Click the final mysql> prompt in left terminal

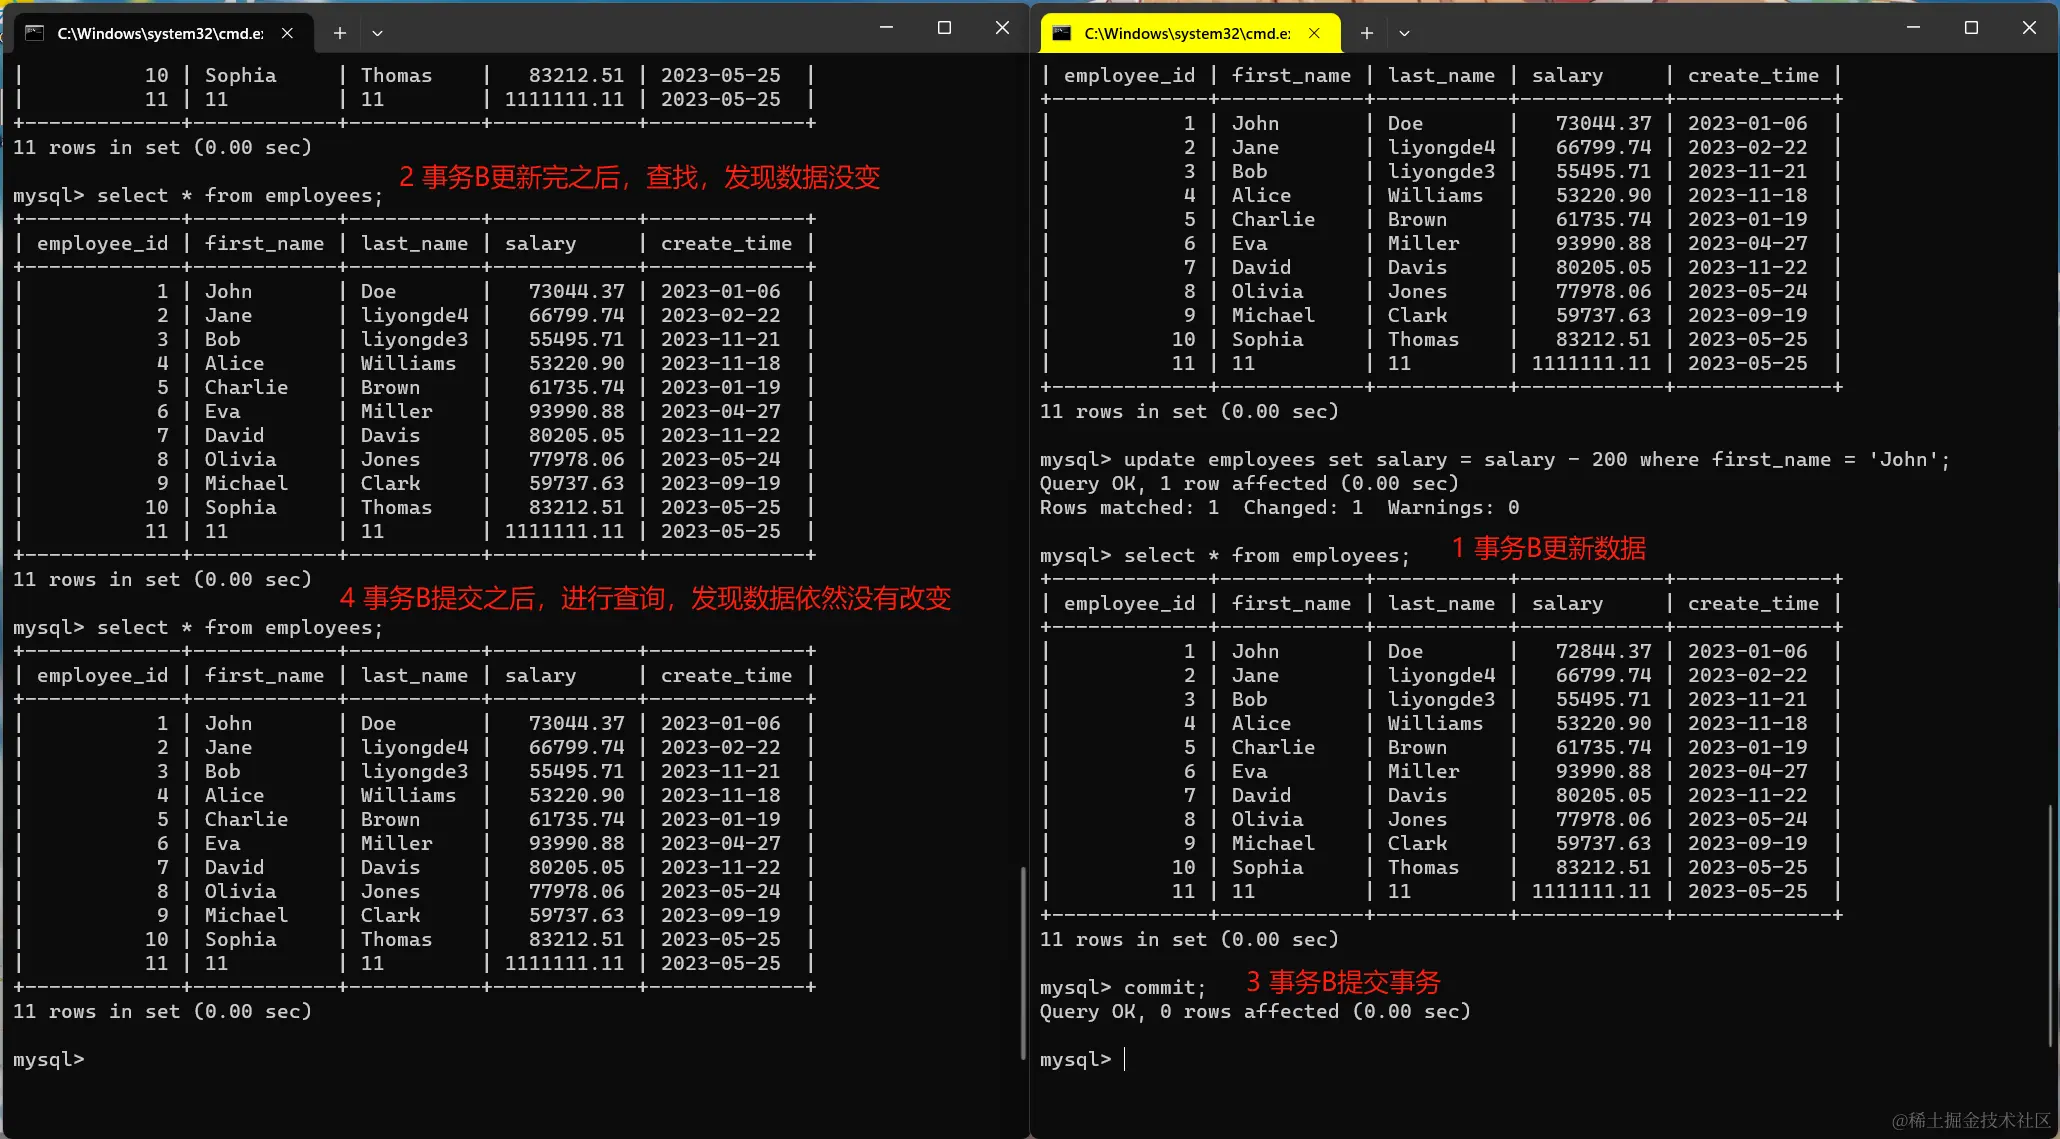pyautogui.click(x=48, y=1059)
